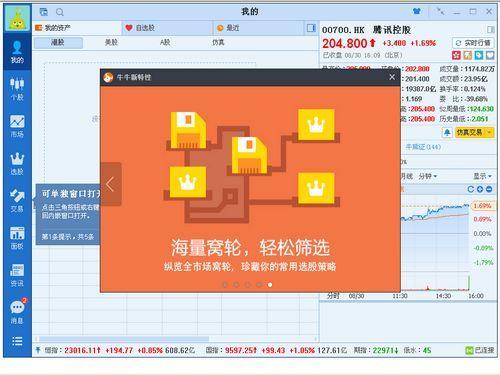The image size is (500, 375).
Task: Toggle the panel layout icon beside 腾讯控股 title
Action: point(491,30)
